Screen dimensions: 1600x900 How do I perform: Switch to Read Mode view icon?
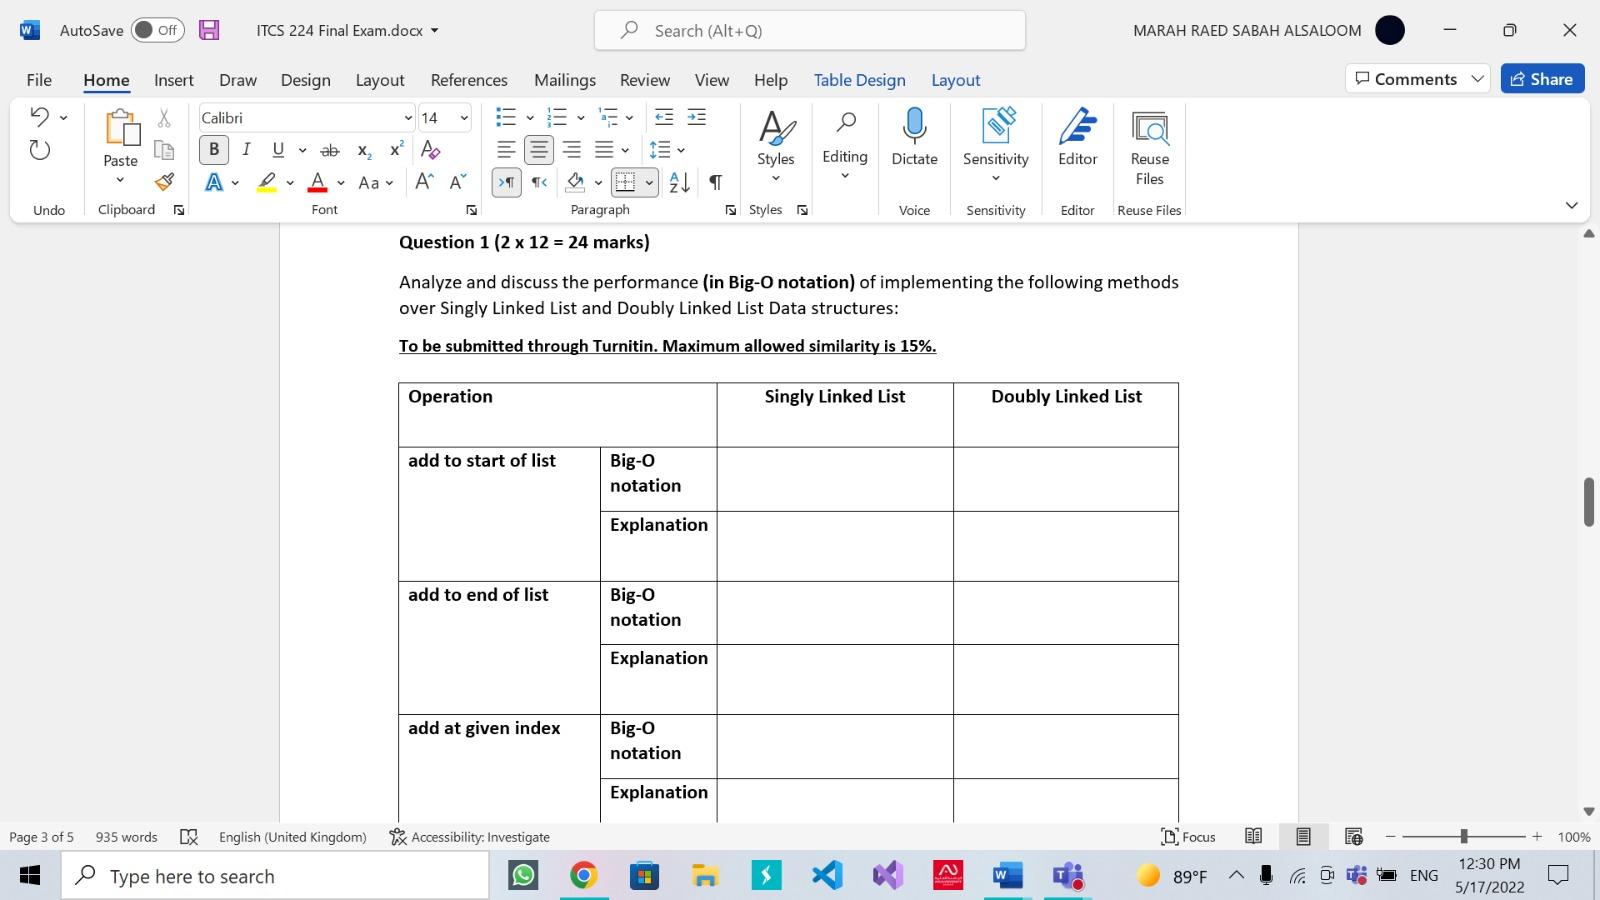(1253, 837)
